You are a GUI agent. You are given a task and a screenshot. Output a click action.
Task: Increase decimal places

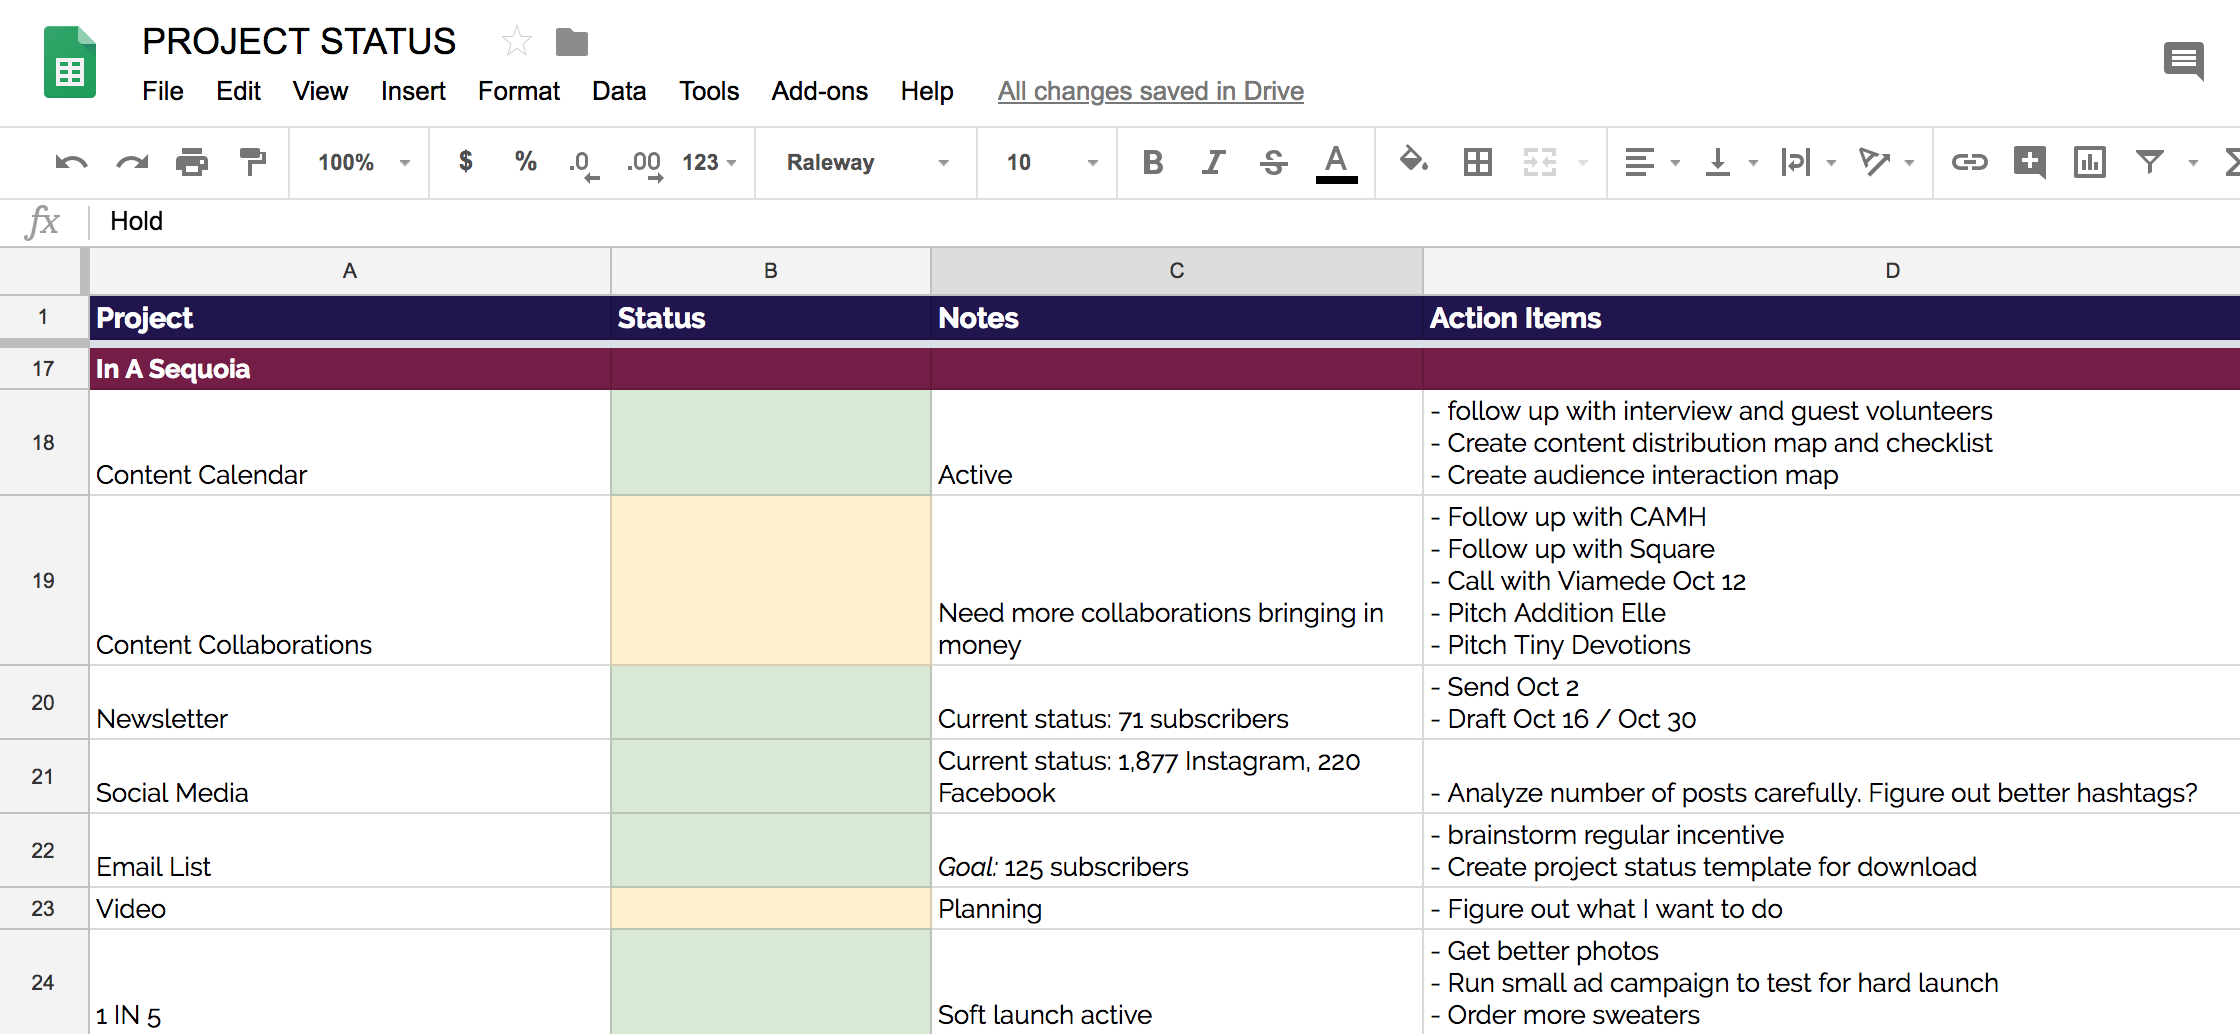coord(645,164)
